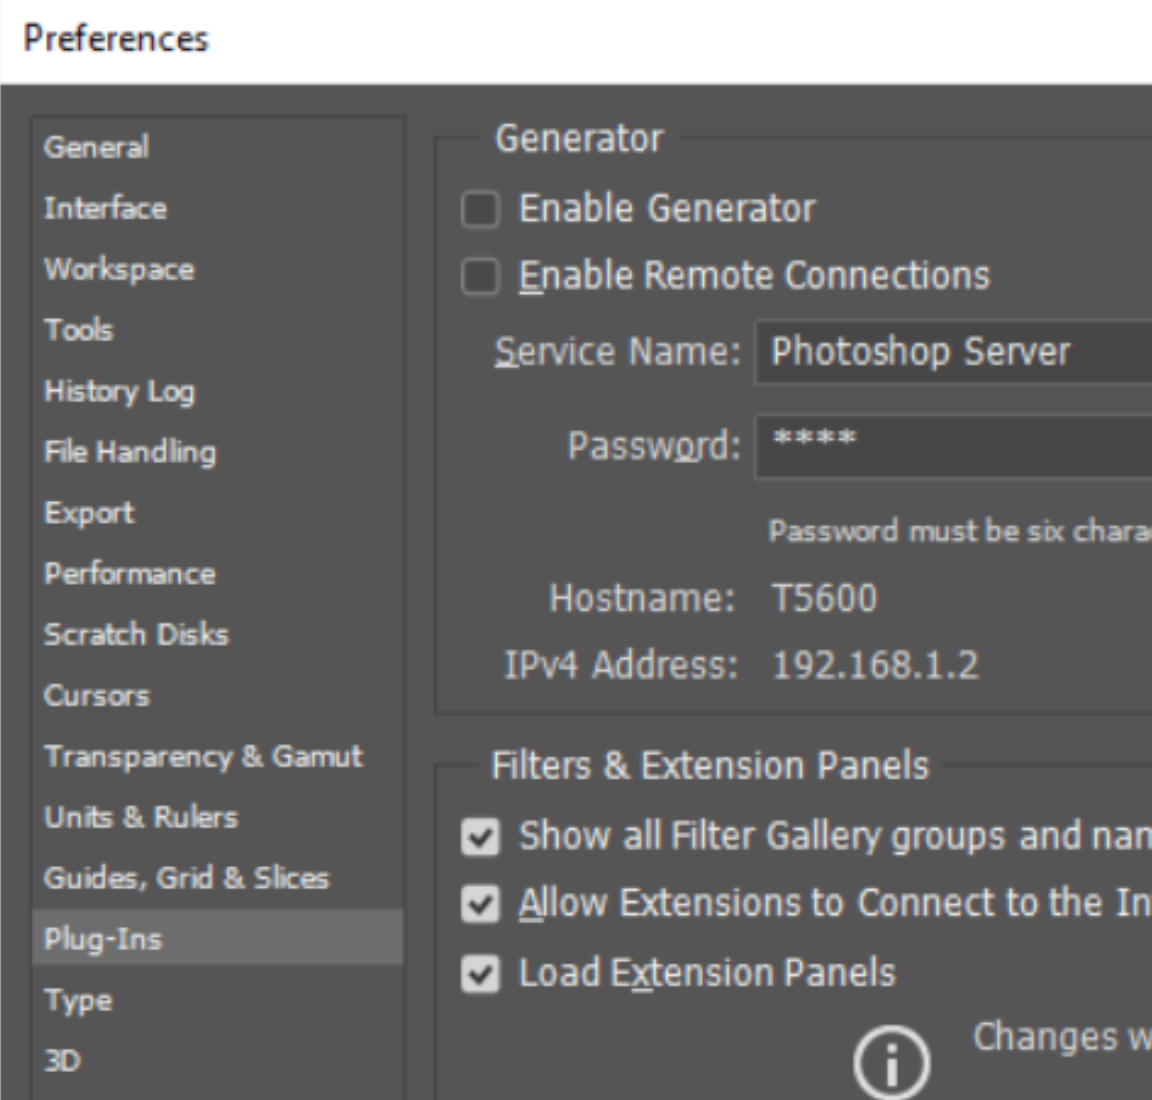Uncheck Allow Extensions to Connect
This screenshot has width=1152, height=1100.
click(480, 904)
